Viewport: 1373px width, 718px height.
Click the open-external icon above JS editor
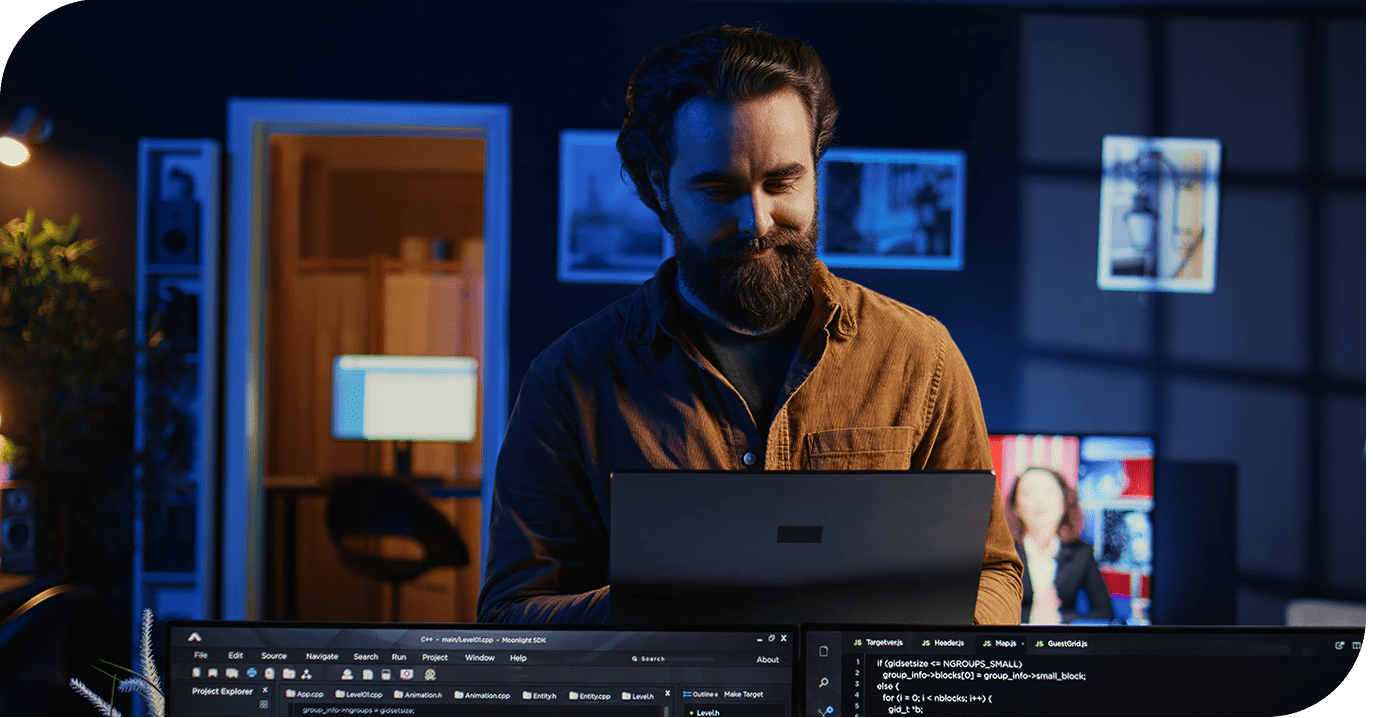point(1339,645)
